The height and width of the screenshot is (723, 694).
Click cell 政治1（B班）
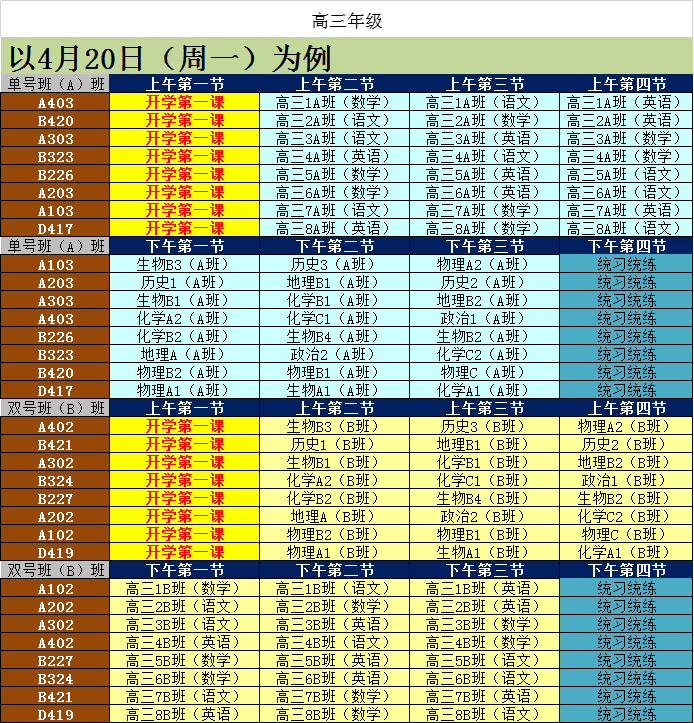pyautogui.click(x=626, y=480)
